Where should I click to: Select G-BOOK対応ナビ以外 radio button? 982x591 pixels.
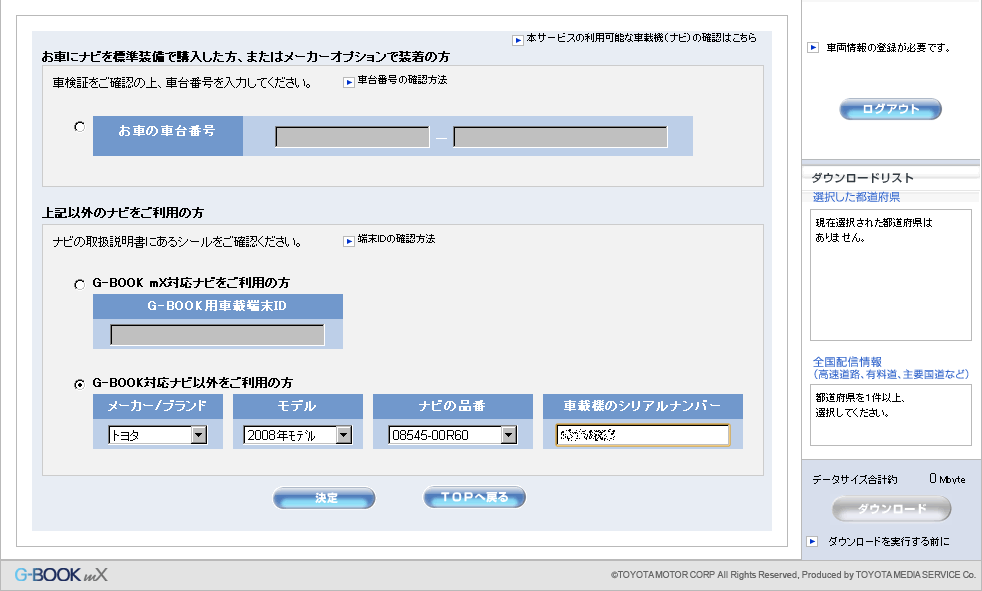point(80,384)
